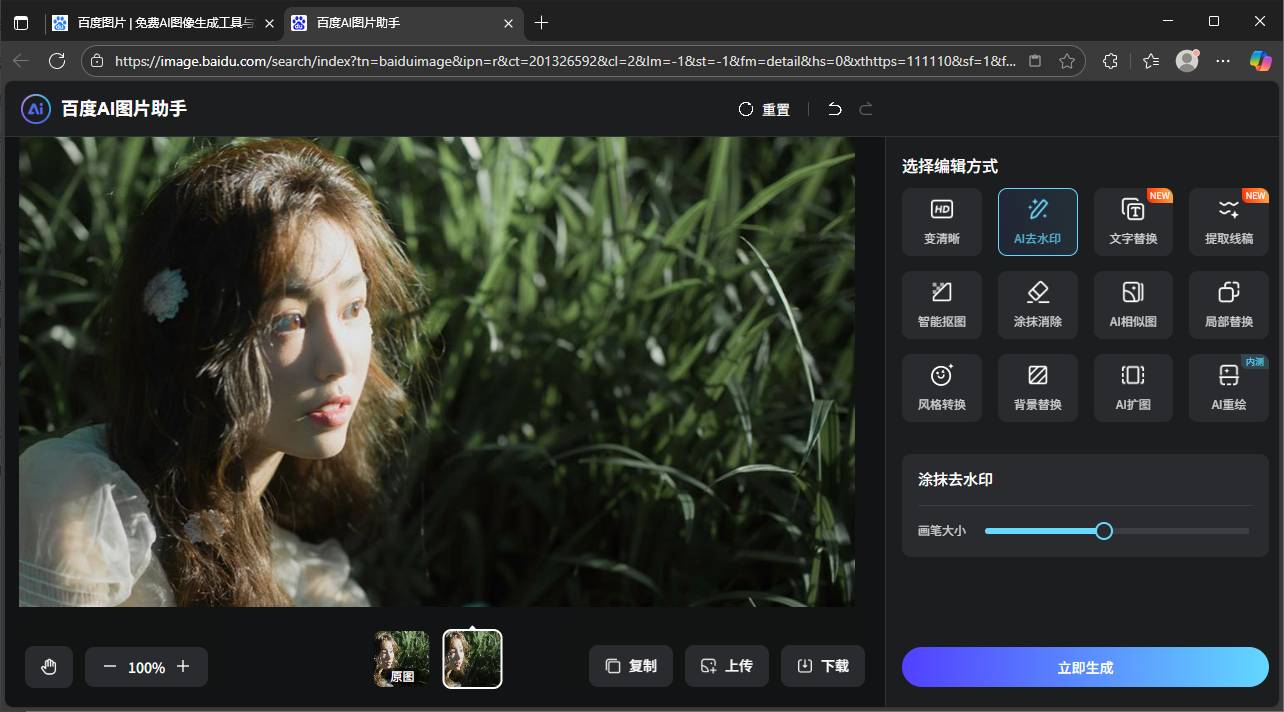Open the AI相似图 similar image tool
This screenshot has height=712, width=1284.
tap(1132, 304)
